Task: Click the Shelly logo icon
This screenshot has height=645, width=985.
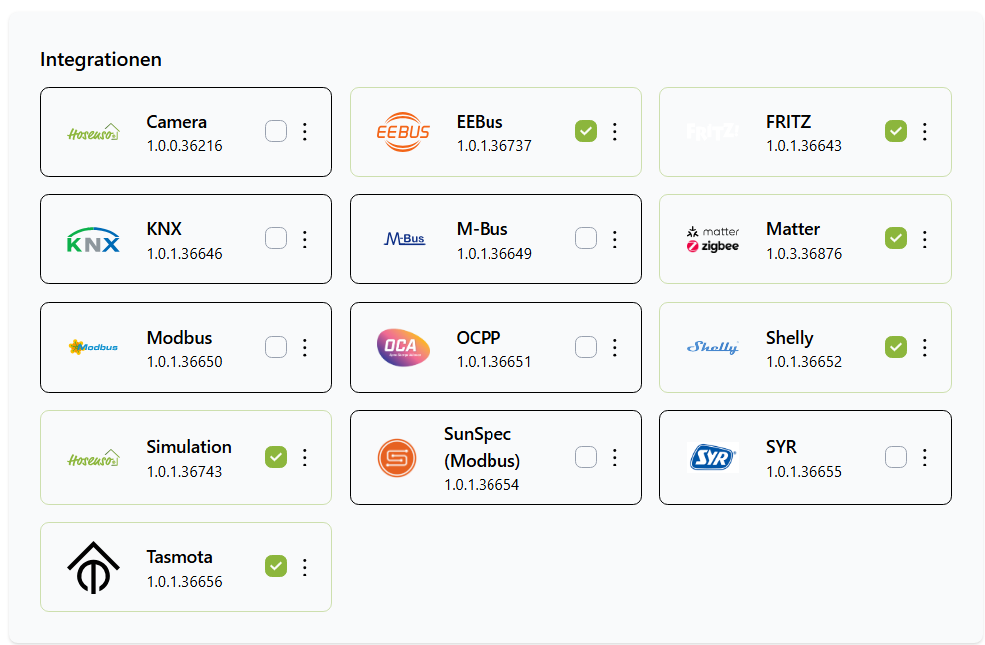Action: 713,347
